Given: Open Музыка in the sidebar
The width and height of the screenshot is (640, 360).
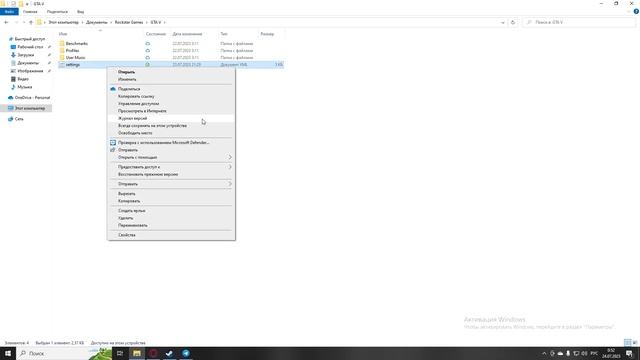Looking at the screenshot, I should 24,87.
